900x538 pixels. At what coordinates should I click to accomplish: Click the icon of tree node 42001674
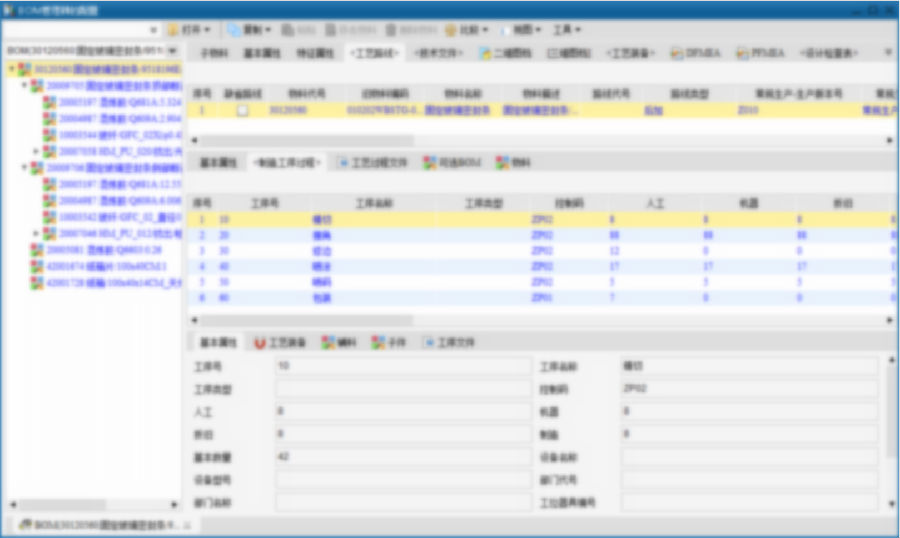(x=37, y=266)
